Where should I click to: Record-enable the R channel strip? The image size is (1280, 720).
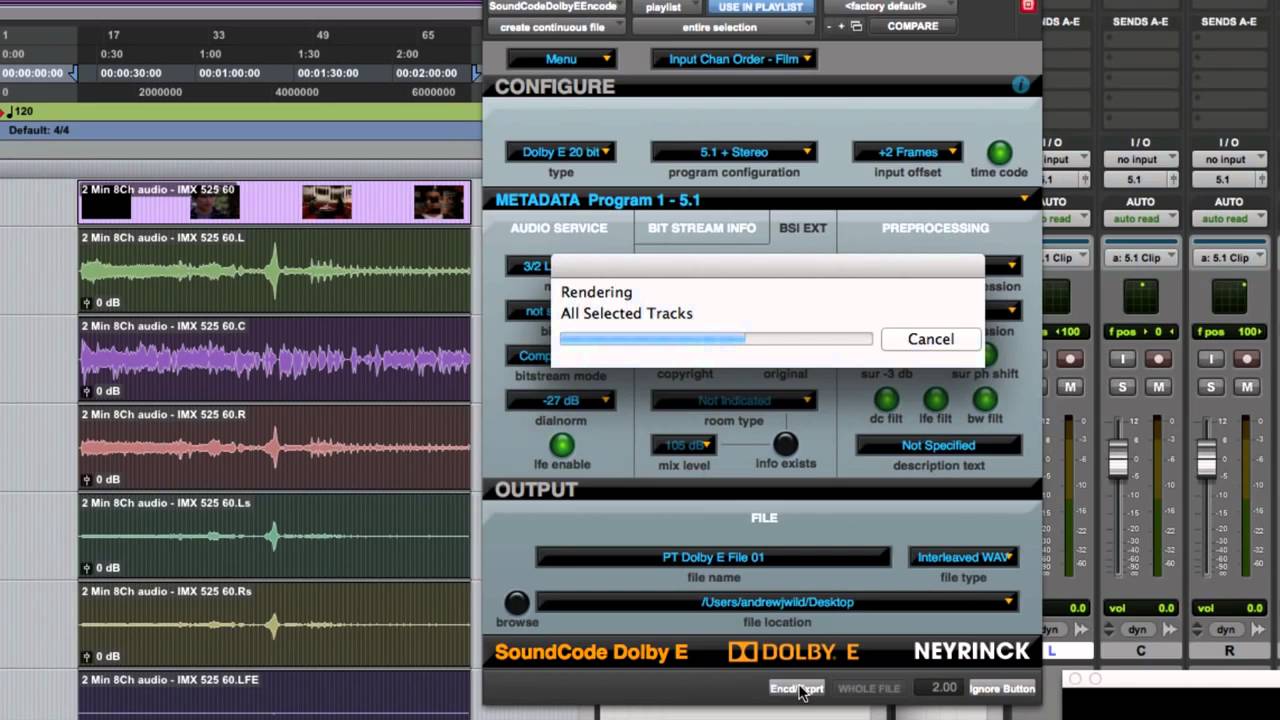point(1247,359)
